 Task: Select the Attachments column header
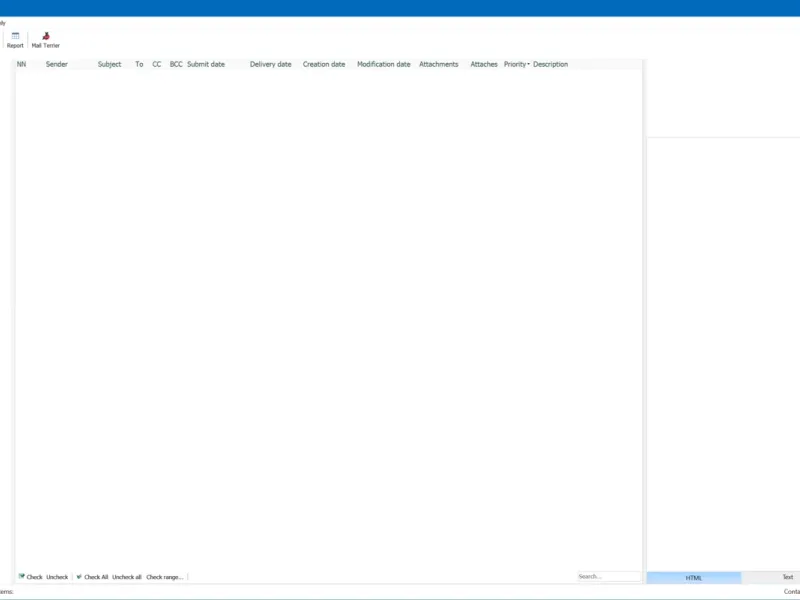pos(439,64)
